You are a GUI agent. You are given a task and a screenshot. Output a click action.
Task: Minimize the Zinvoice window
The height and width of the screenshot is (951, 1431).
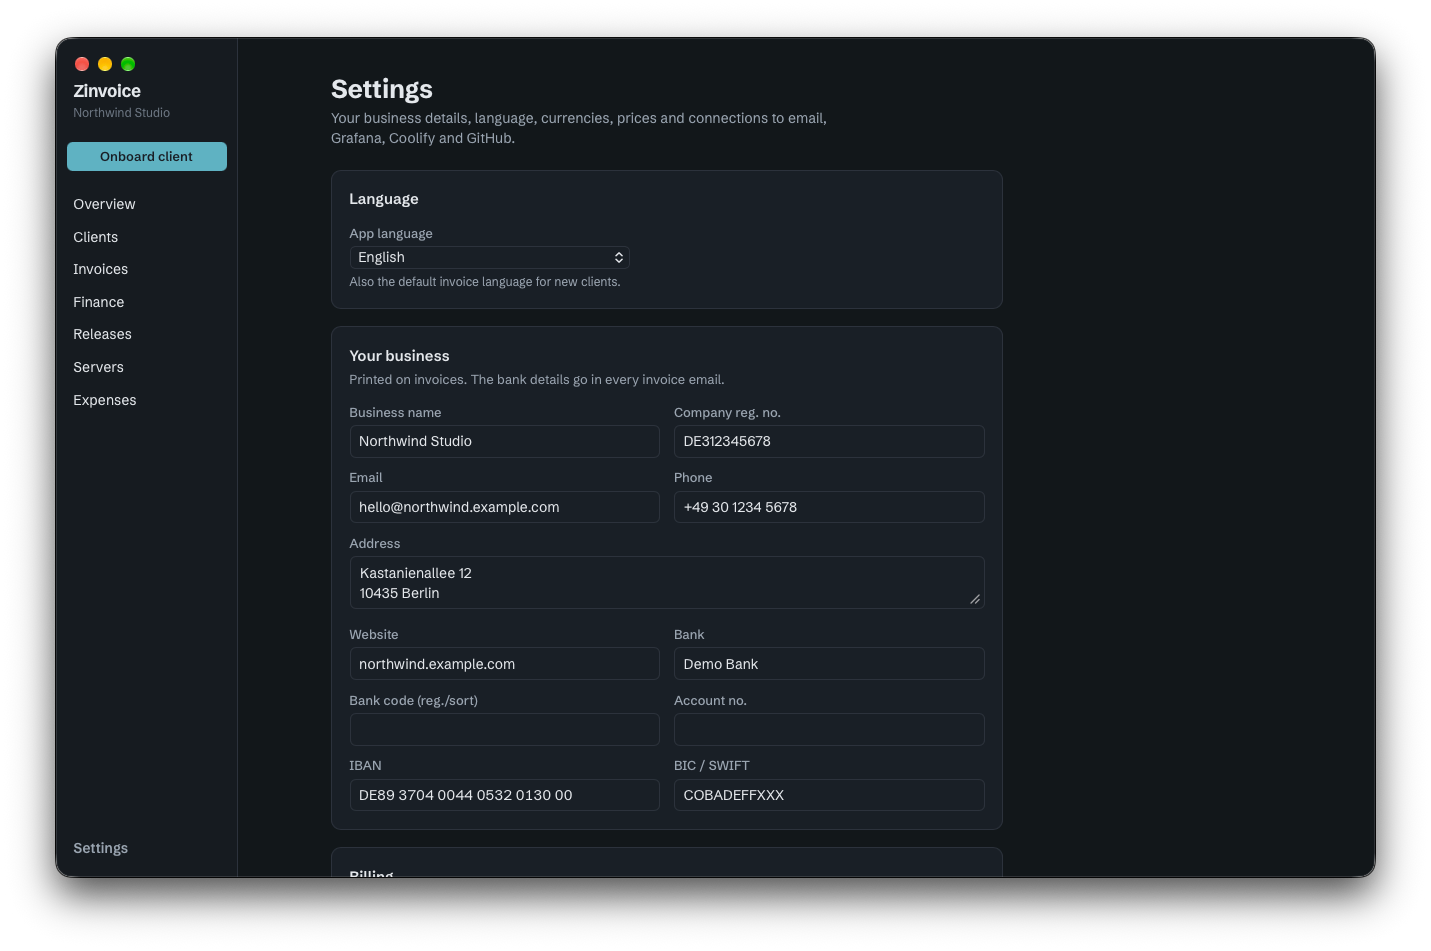point(105,64)
